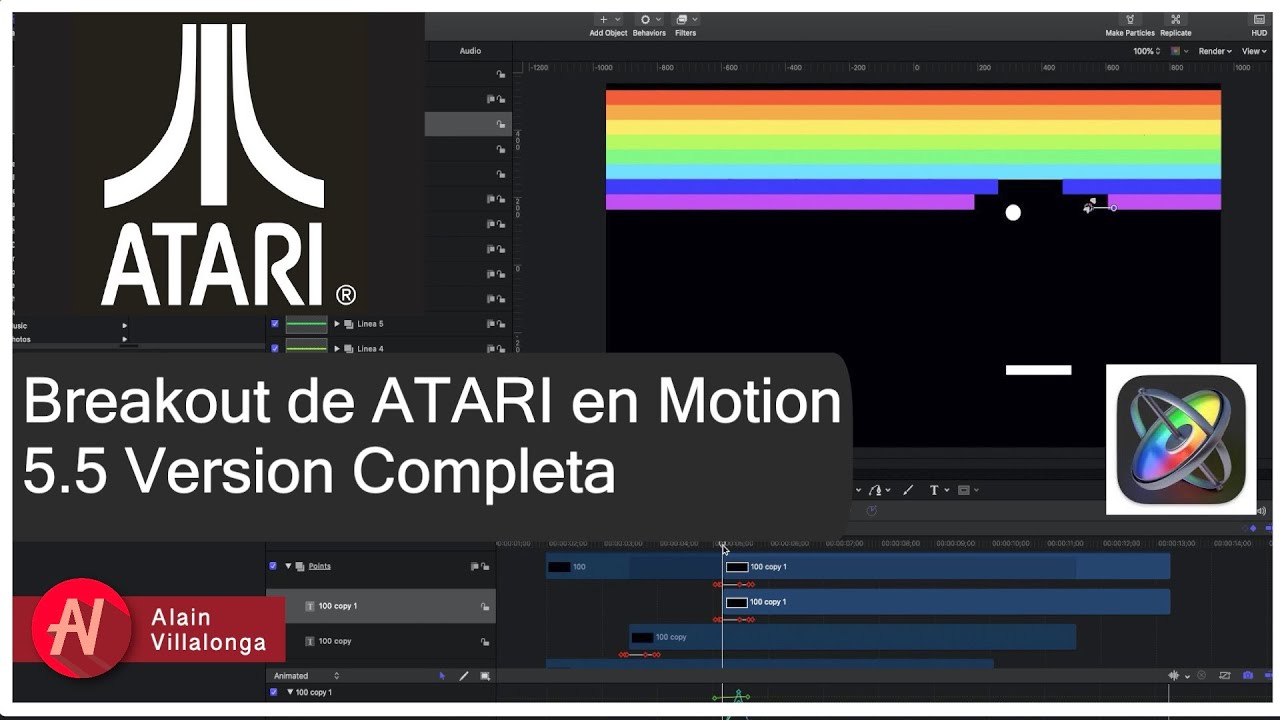
Task: Click the fit curves to window icon
Action: [x=1224, y=676]
